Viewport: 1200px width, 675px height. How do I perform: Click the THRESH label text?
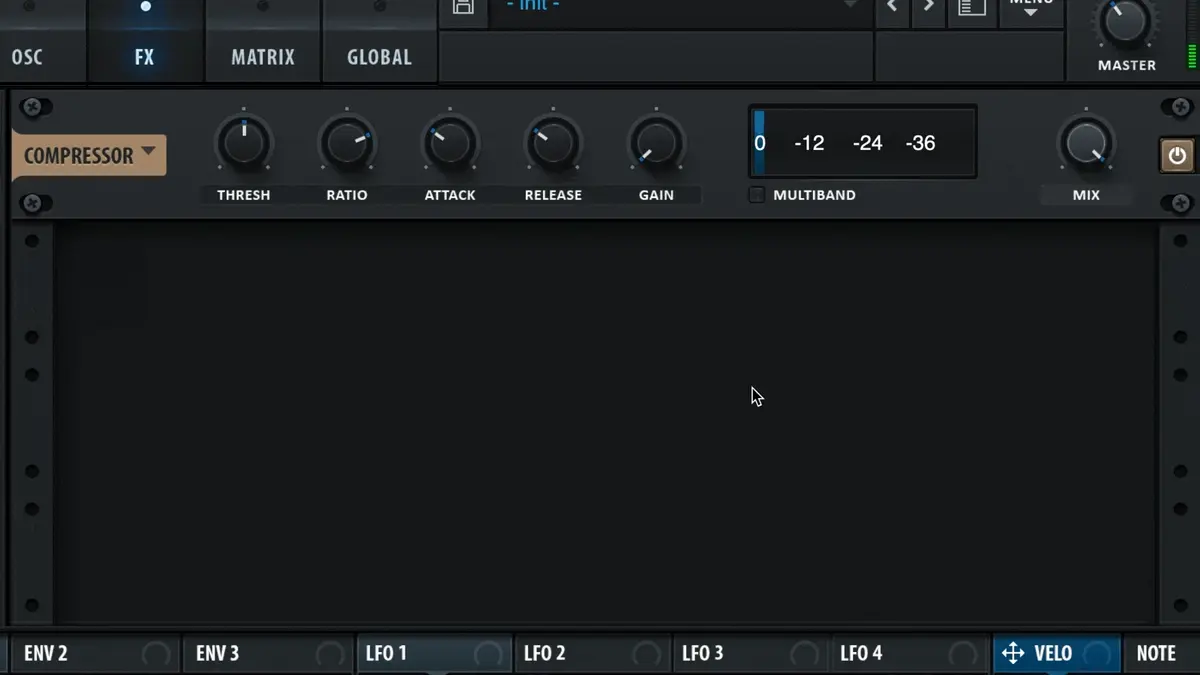coord(243,195)
